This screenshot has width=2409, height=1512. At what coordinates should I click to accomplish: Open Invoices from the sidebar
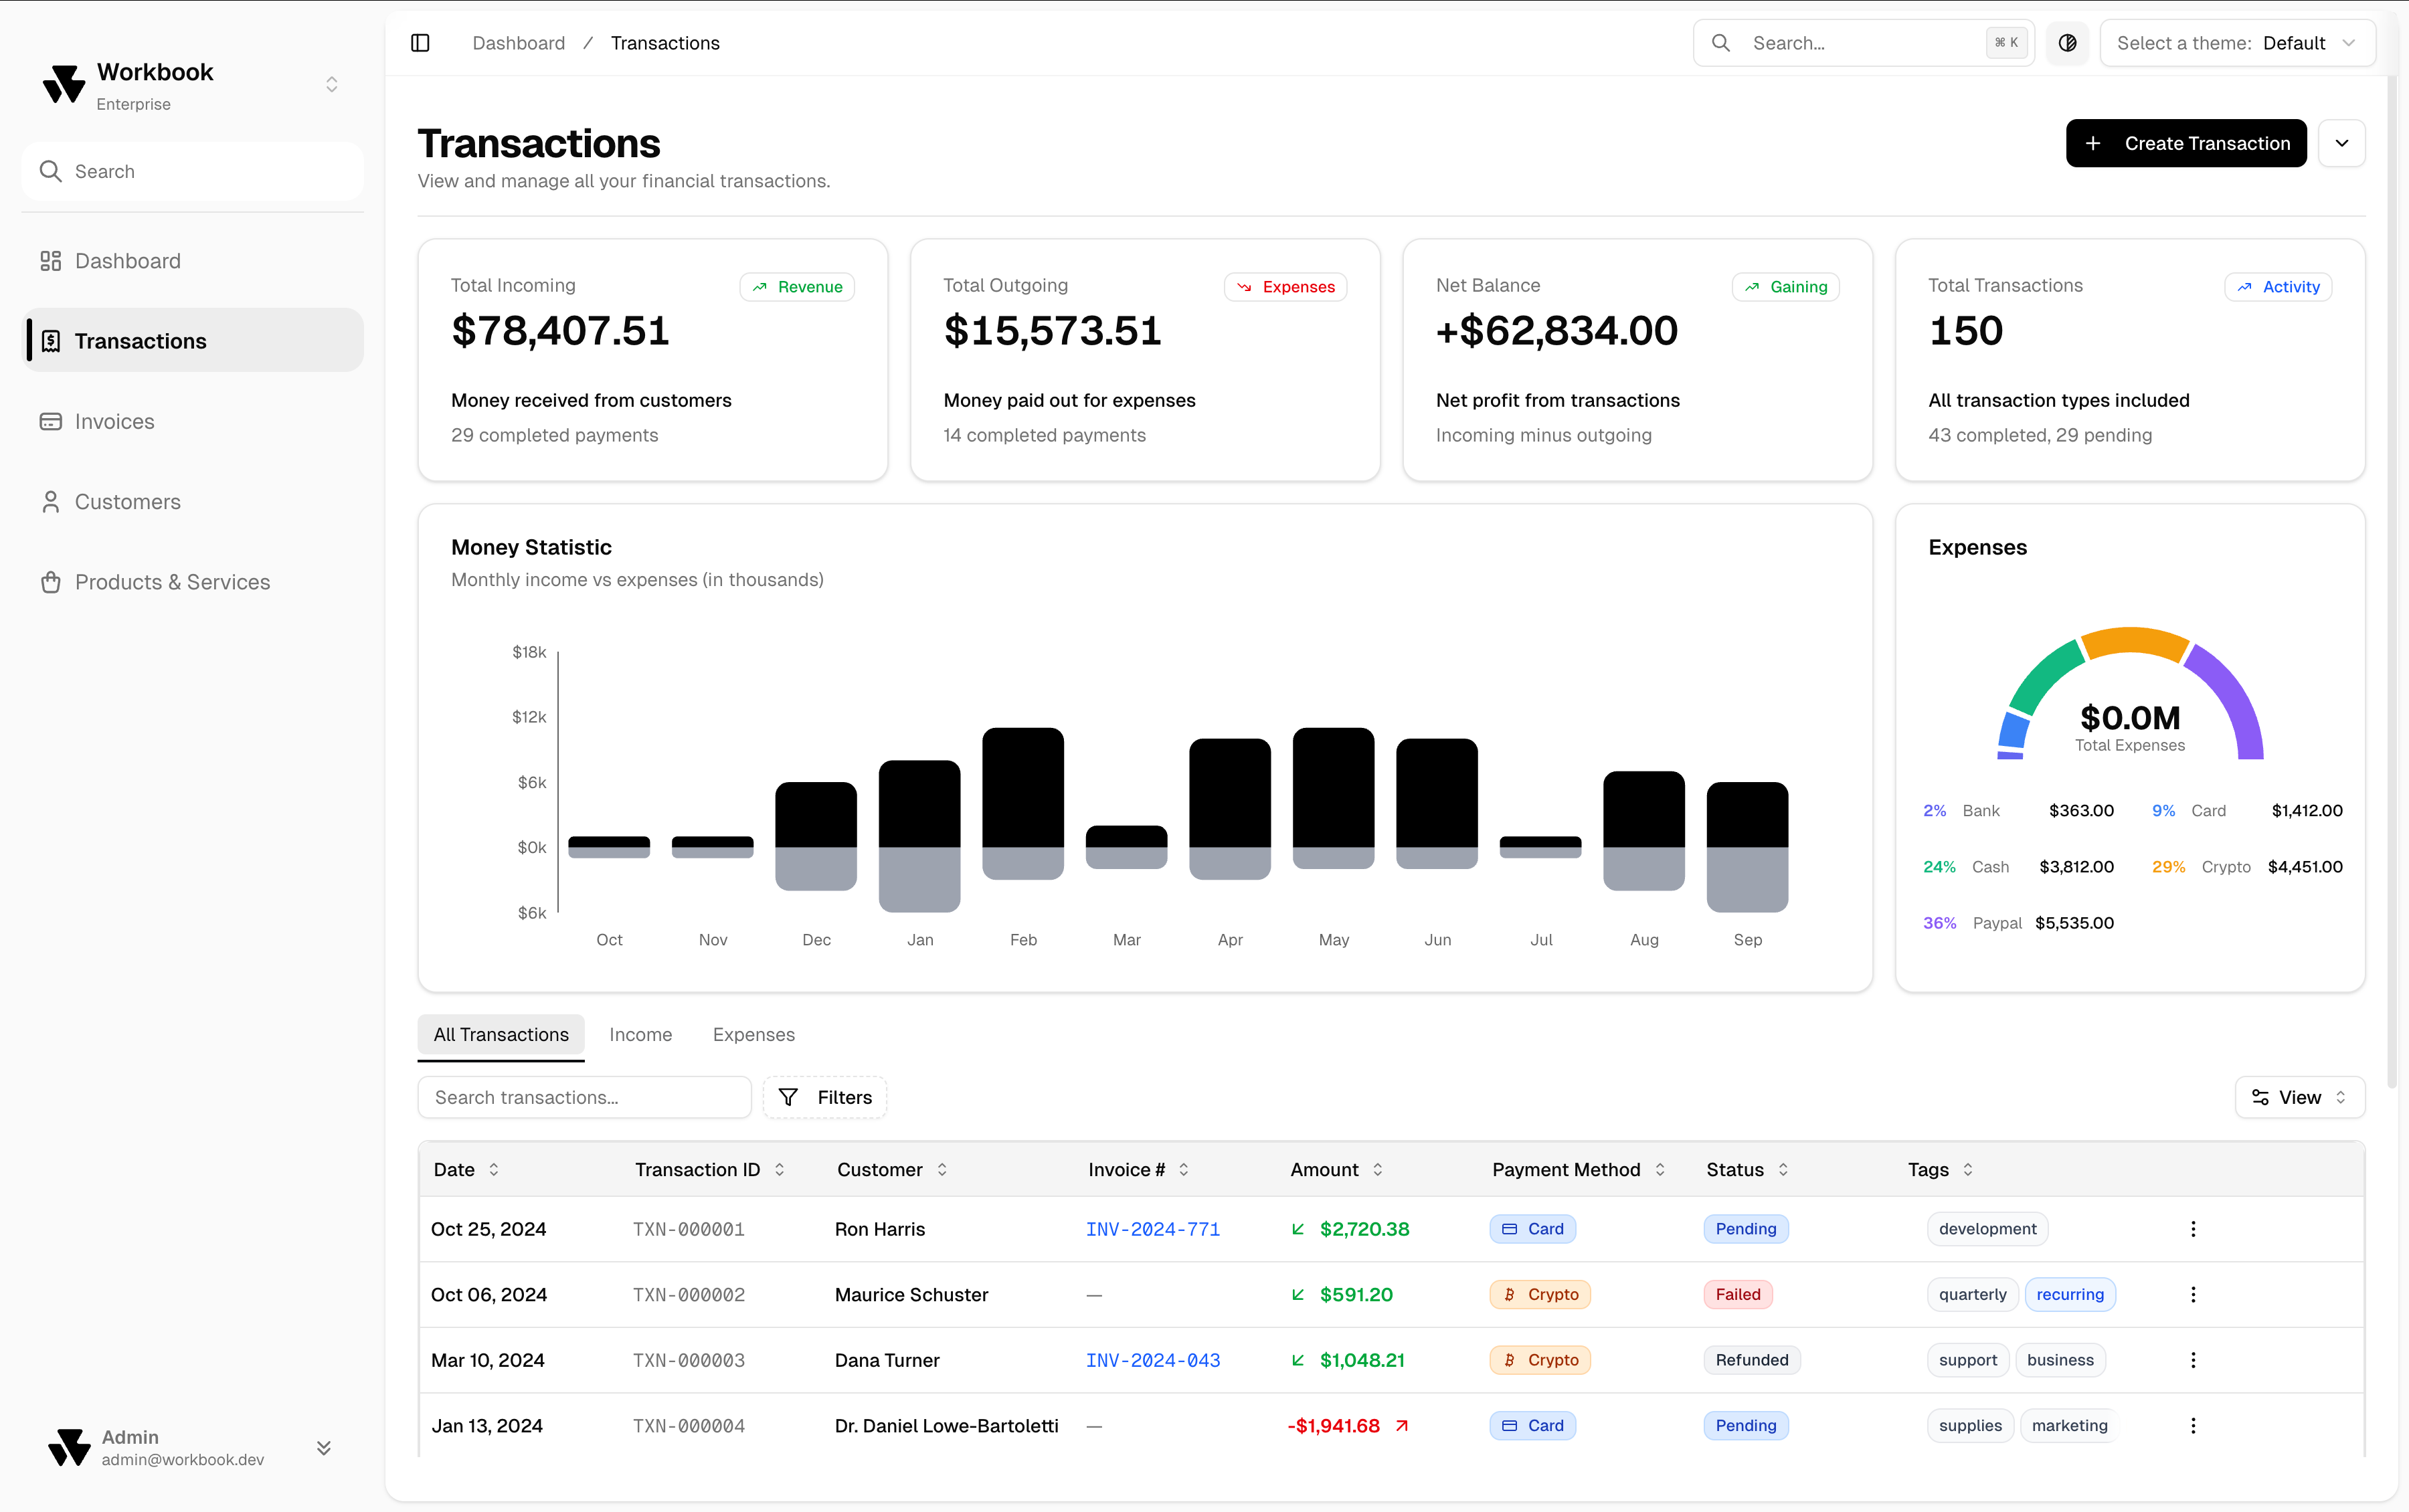pyautogui.click(x=114, y=422)
